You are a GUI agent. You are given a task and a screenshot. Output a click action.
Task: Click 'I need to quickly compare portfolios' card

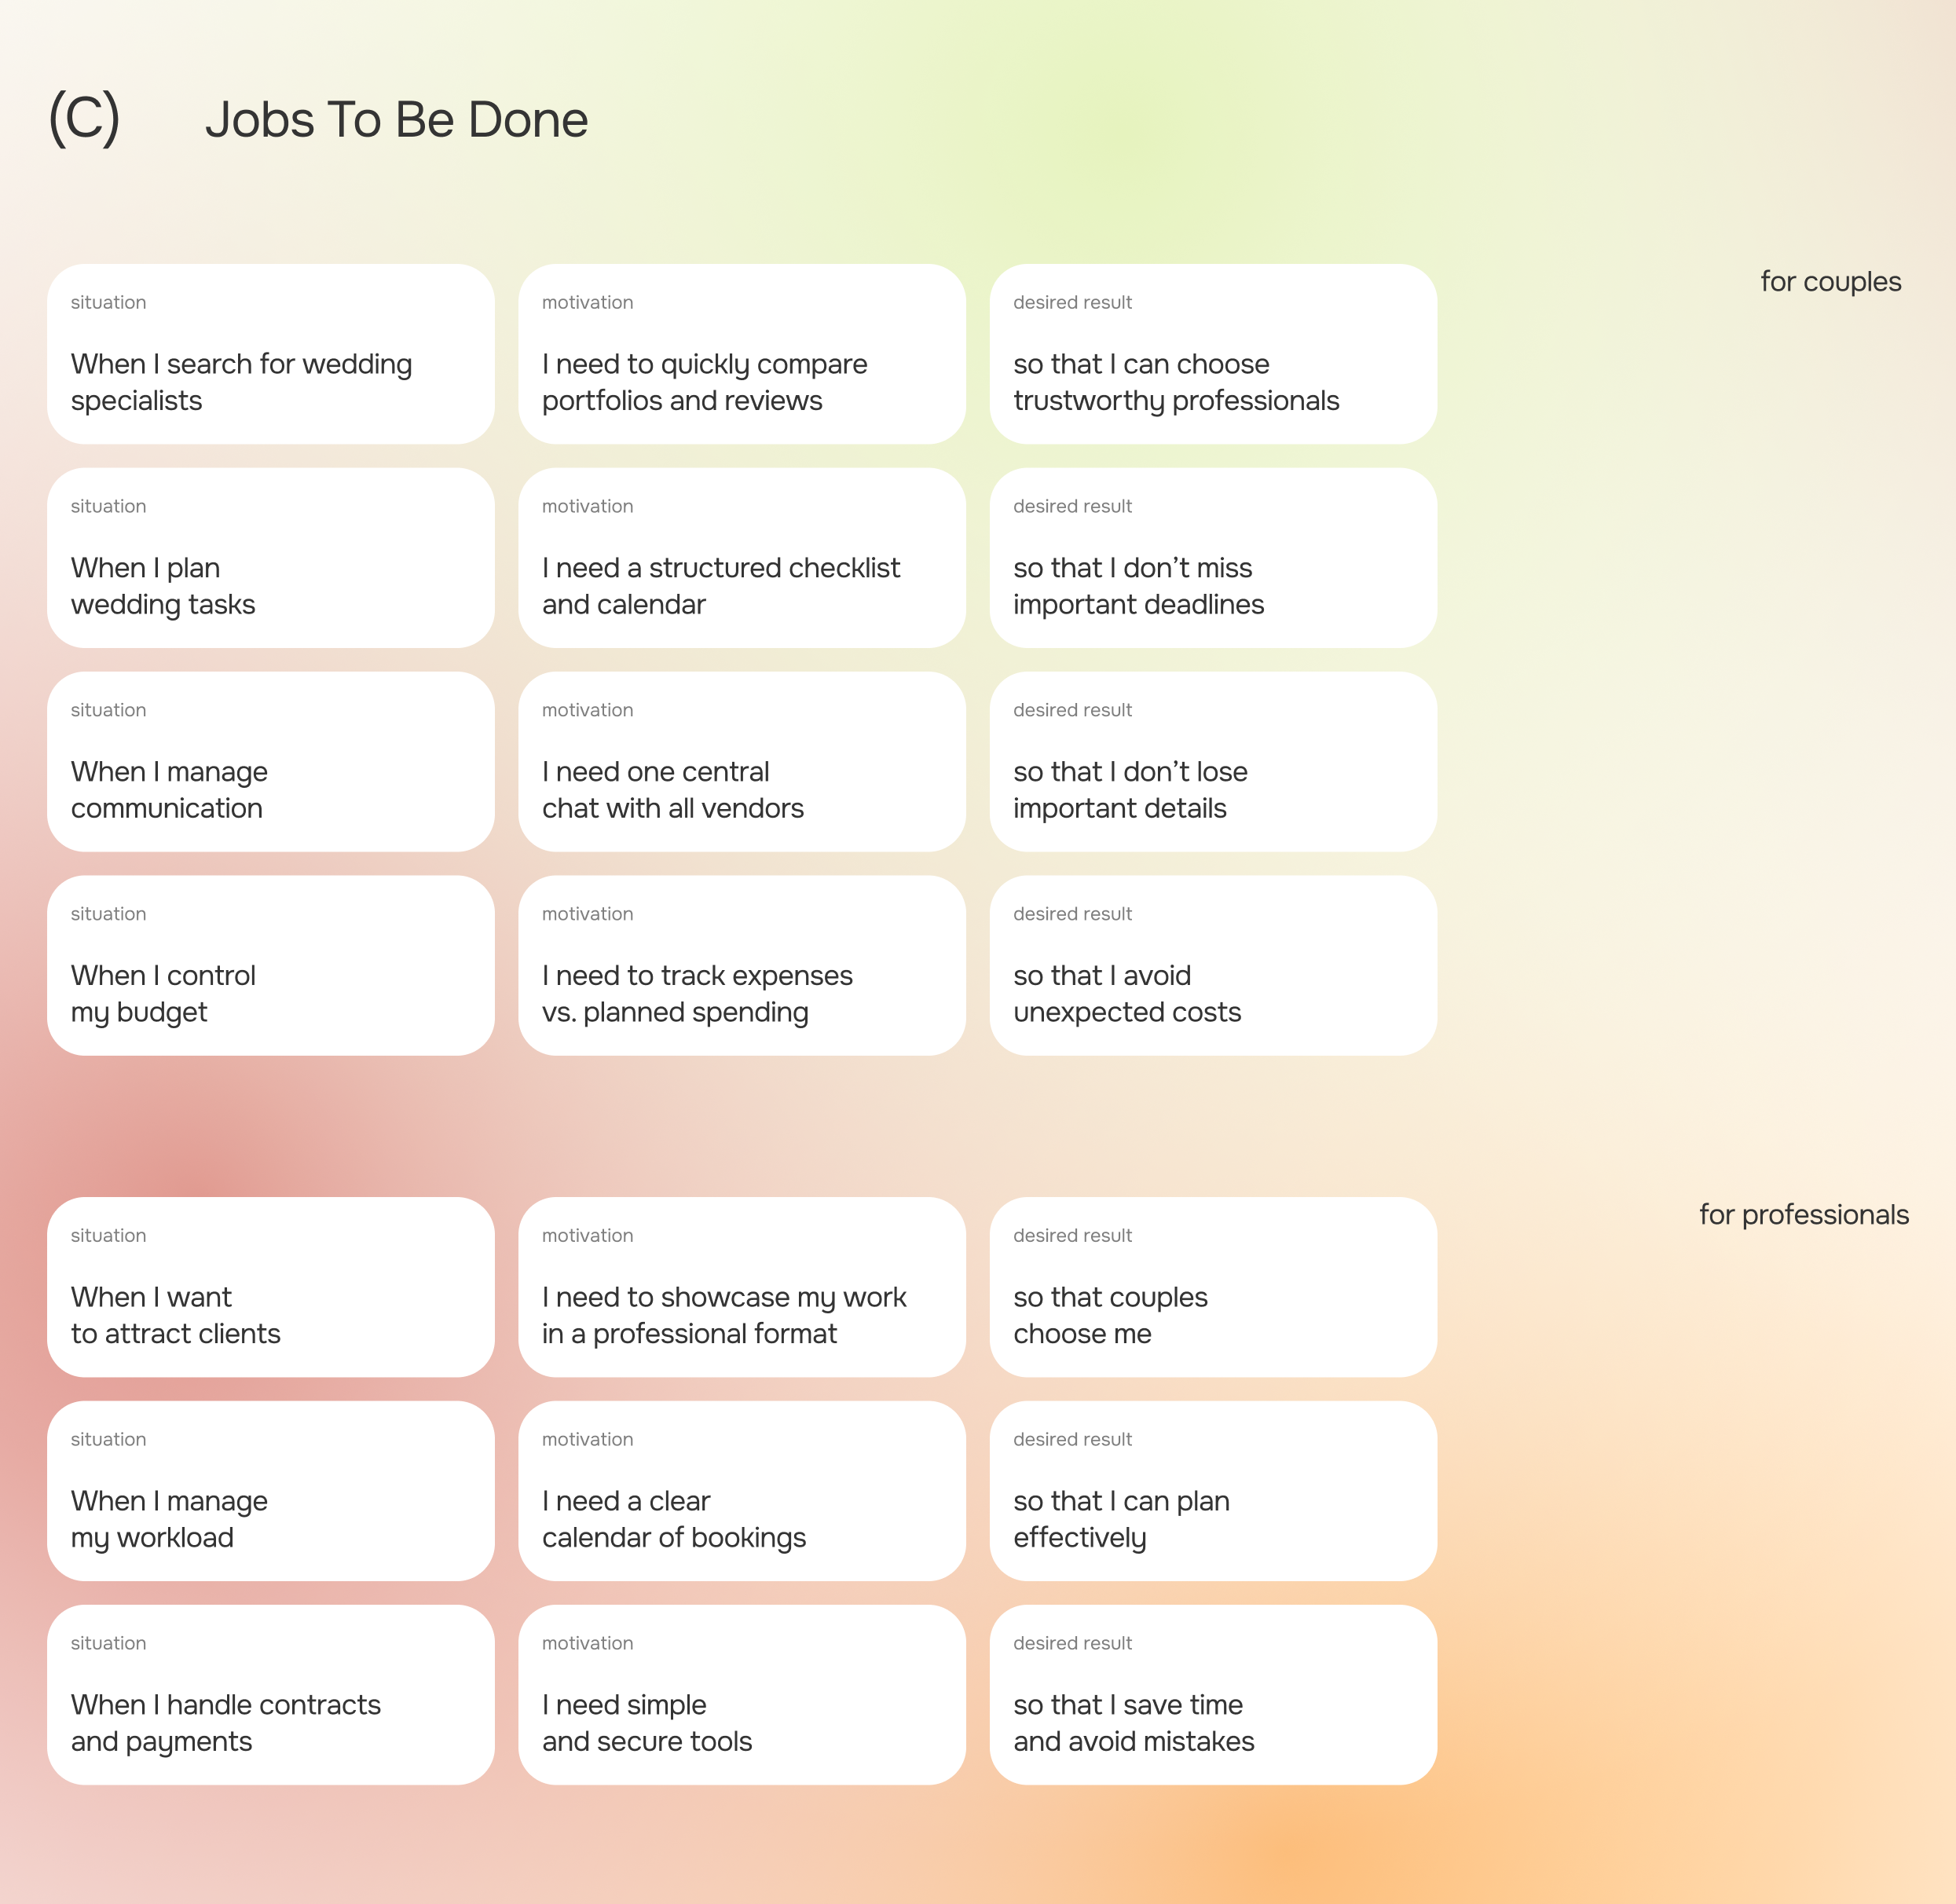[x=741, y=354]
